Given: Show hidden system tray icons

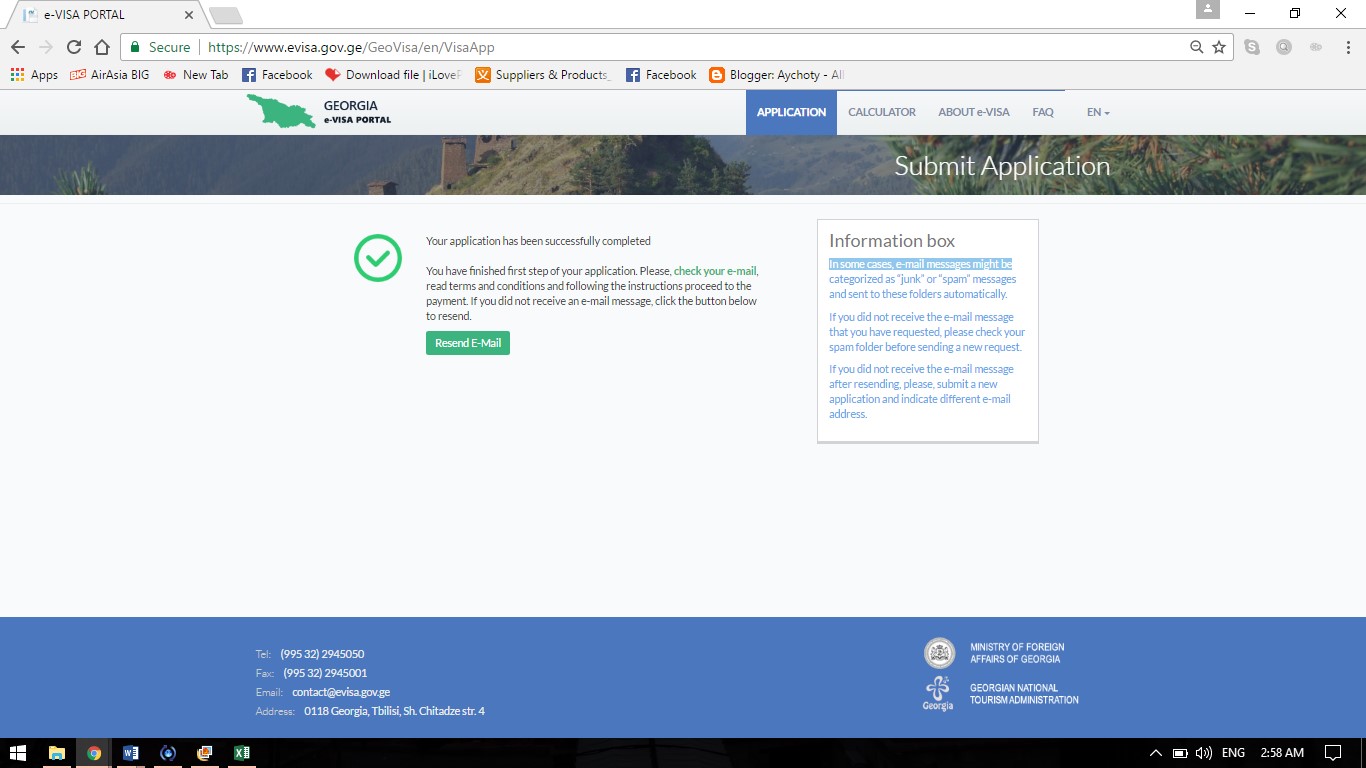Looking at the screenshot, I should point(1156,753).
